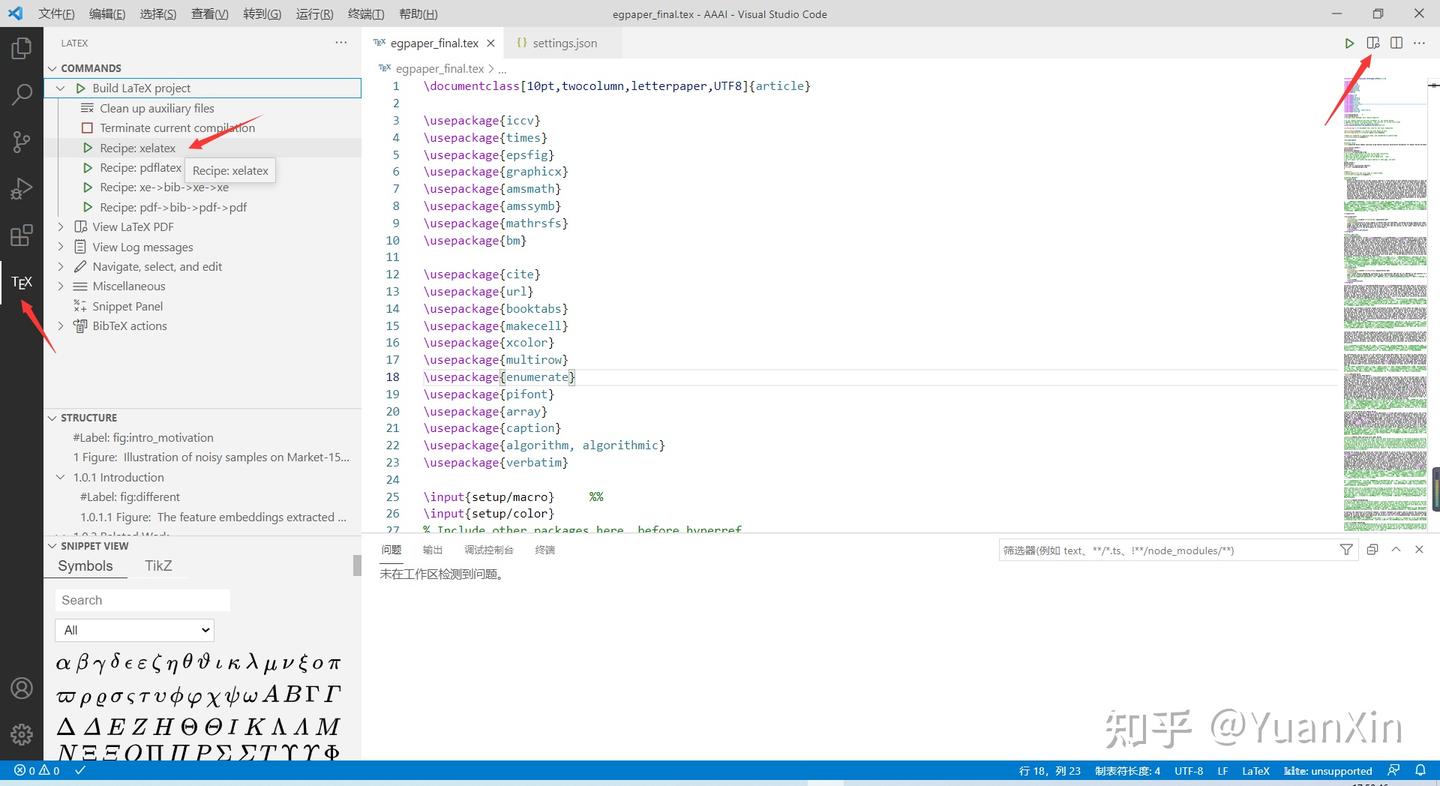Switch to the settings.json tab
The image size is (1440, 786).
(x=556, y=43)
